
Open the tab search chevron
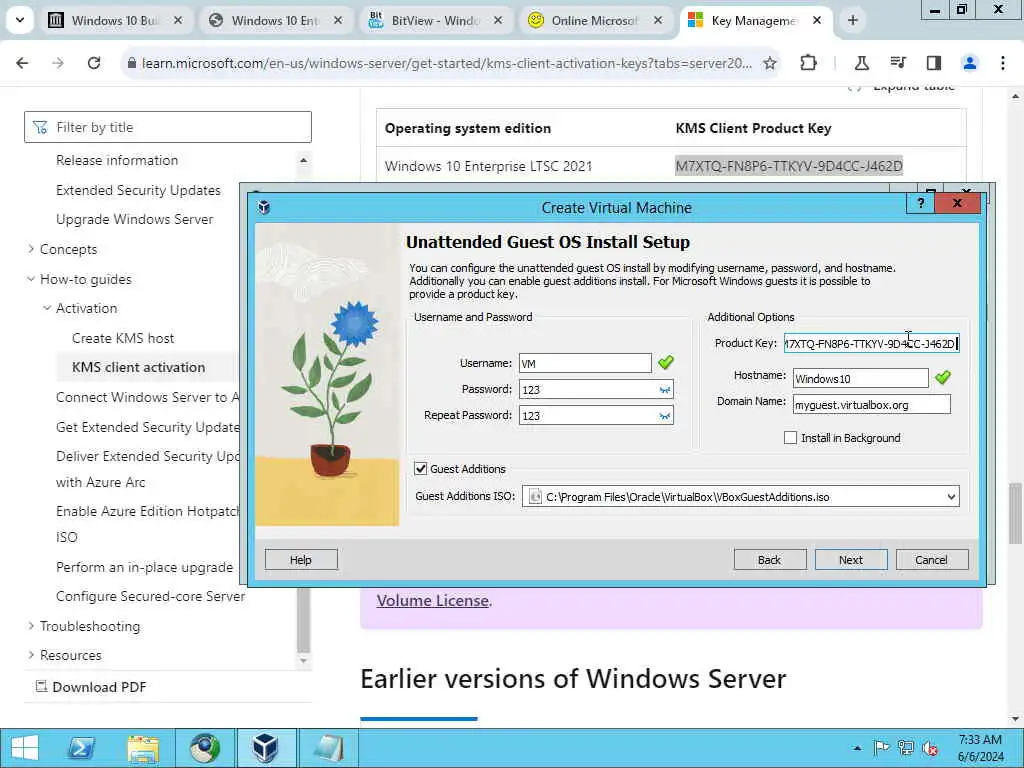coord(20,20)
